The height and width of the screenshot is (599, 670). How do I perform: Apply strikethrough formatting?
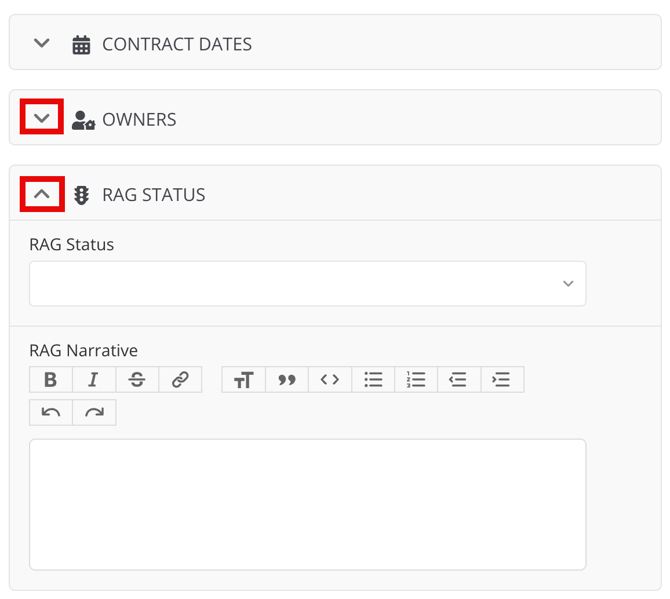137,379
